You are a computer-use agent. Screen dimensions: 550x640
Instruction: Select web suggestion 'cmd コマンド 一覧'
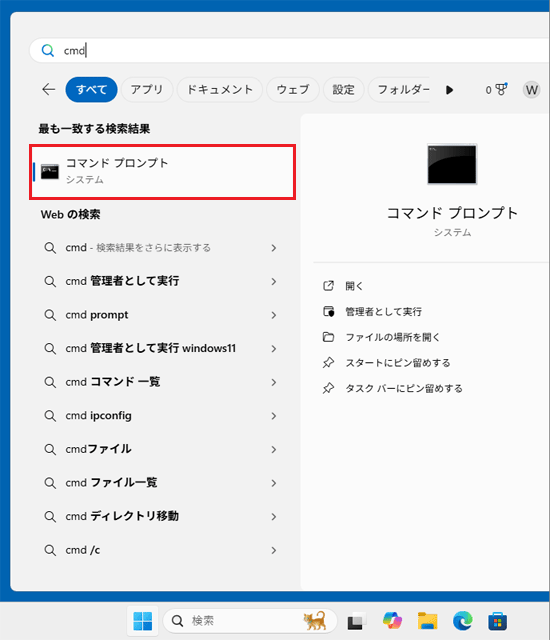161,382
